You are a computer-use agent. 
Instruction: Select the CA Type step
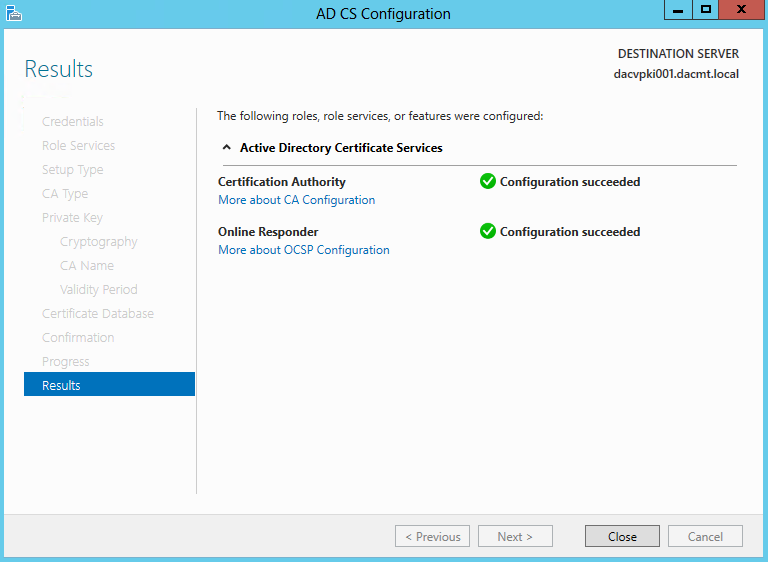point(65,194)
